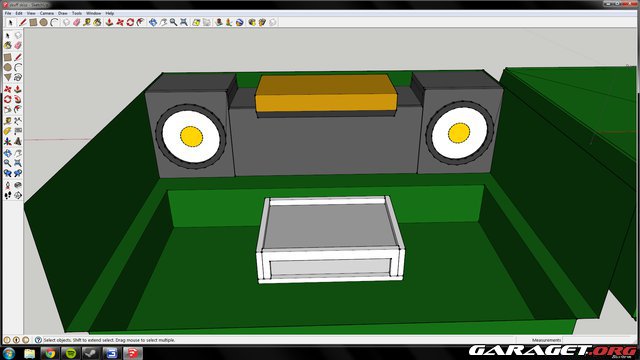This screenshot has height=360, width=640.
Task: Select the Push/Pull tool in top toolbar
Action: (109, 22)
